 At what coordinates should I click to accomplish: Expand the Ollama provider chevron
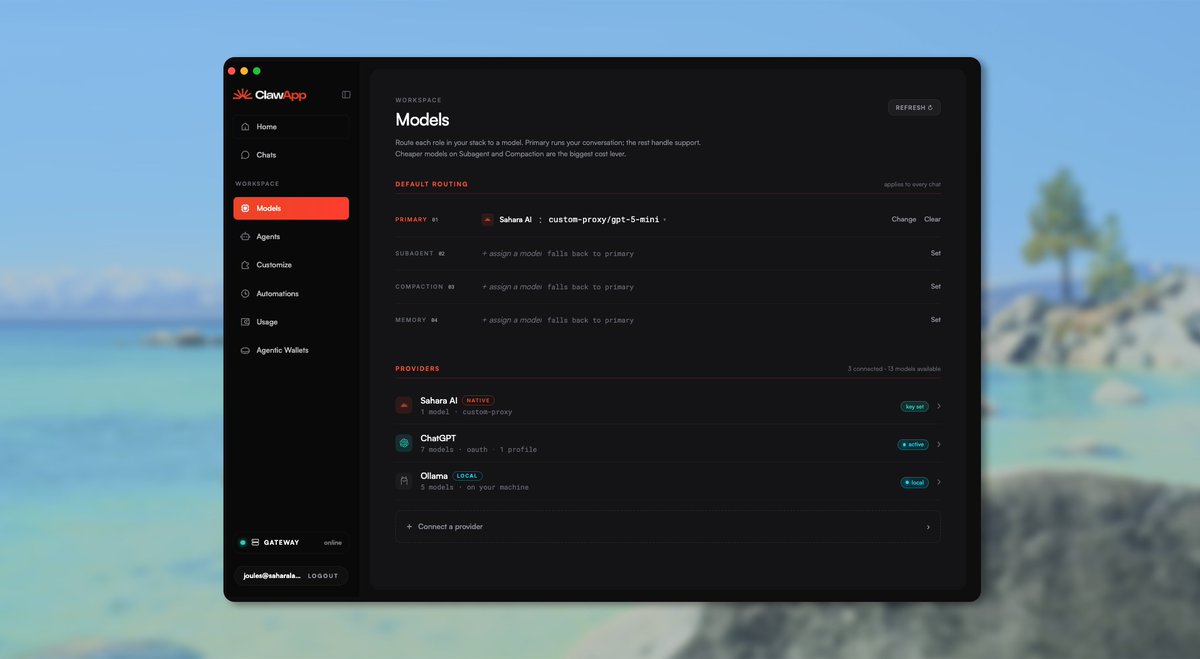click(x=938, y=482)
